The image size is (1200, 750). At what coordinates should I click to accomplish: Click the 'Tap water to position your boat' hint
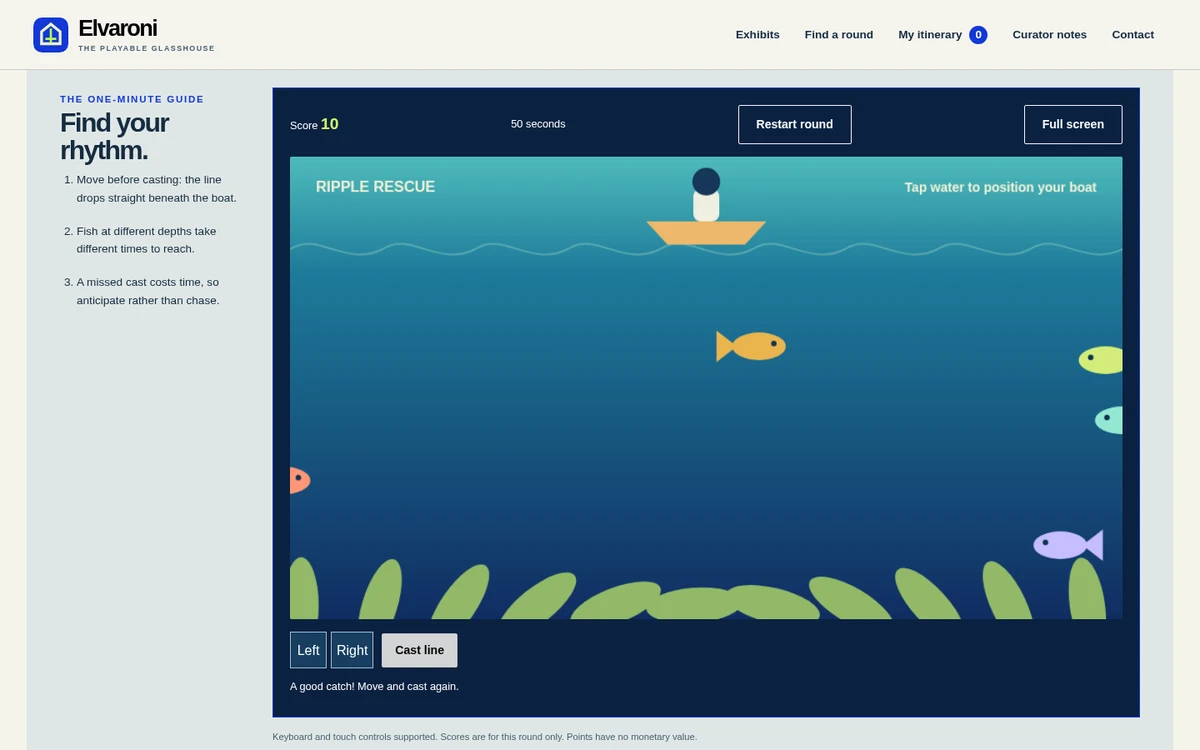coord(1000,187)
